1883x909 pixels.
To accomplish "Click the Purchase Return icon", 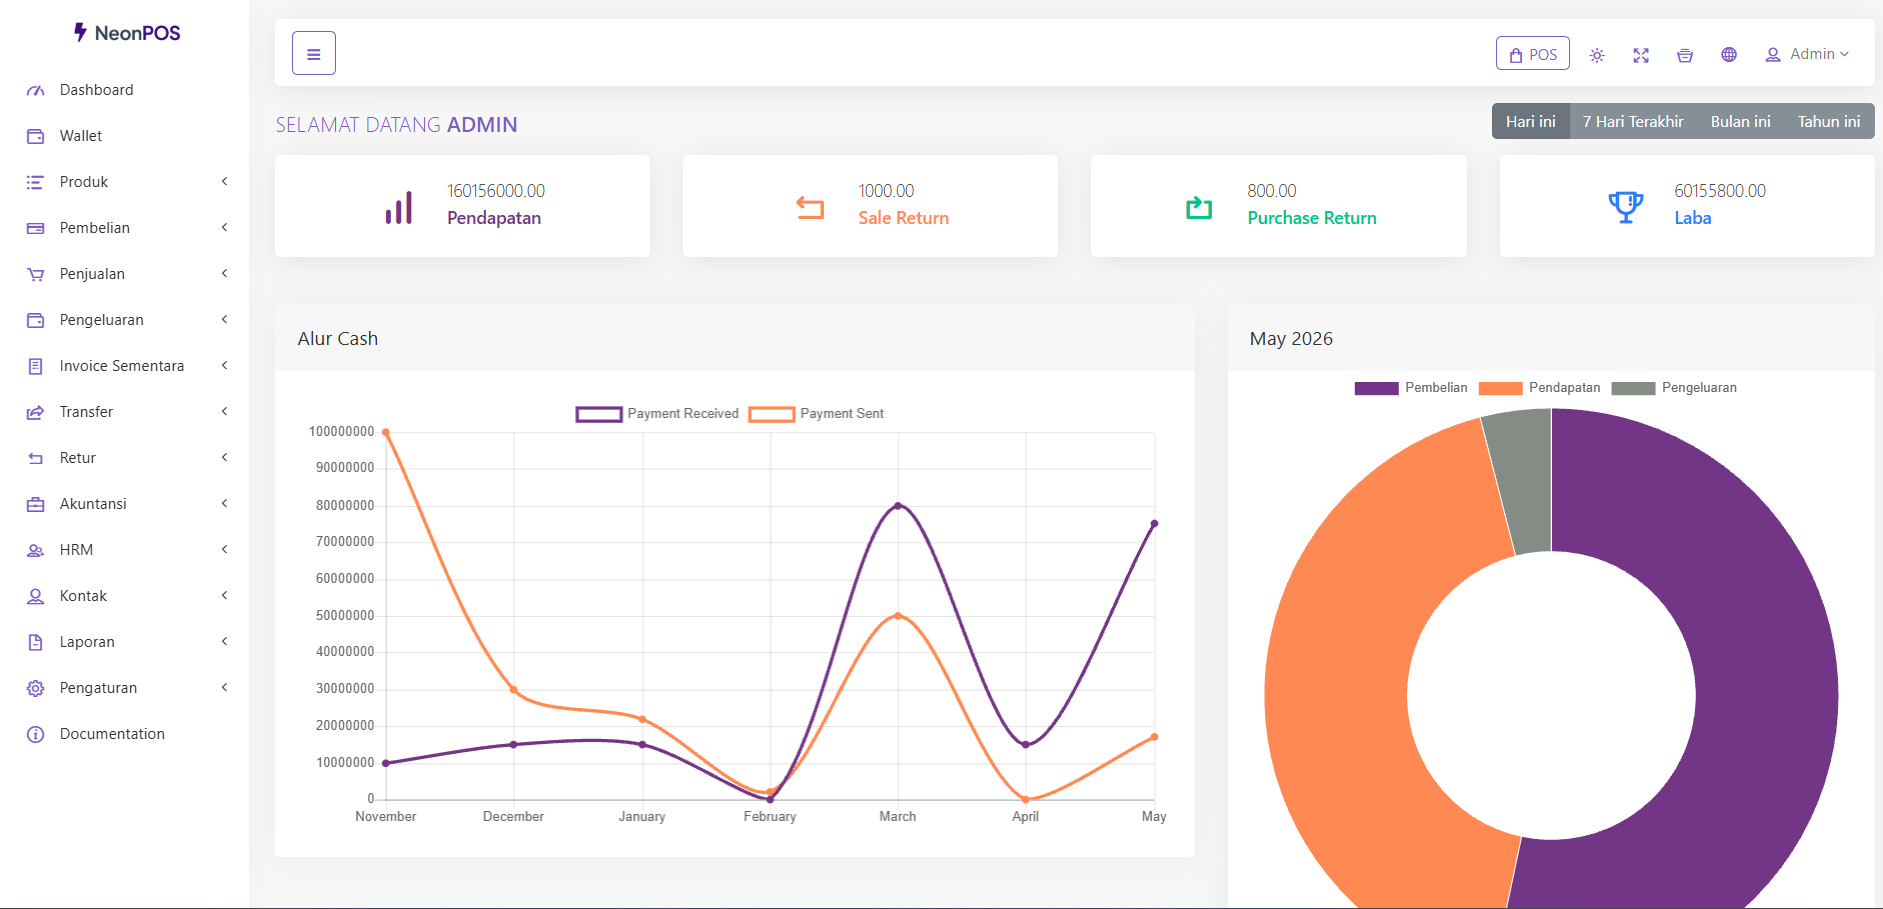I will tap(1199, 207).
